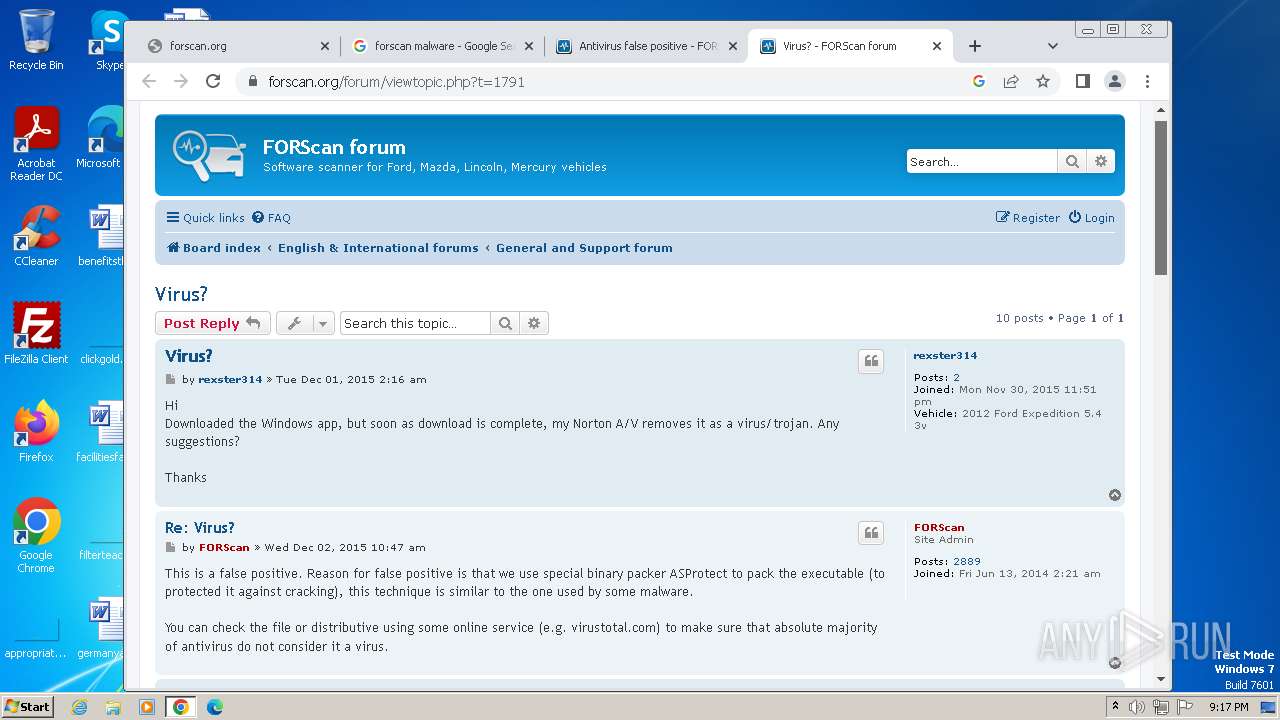Show hidden system tray icons

pyautogui.click(x=1116, y=707)
